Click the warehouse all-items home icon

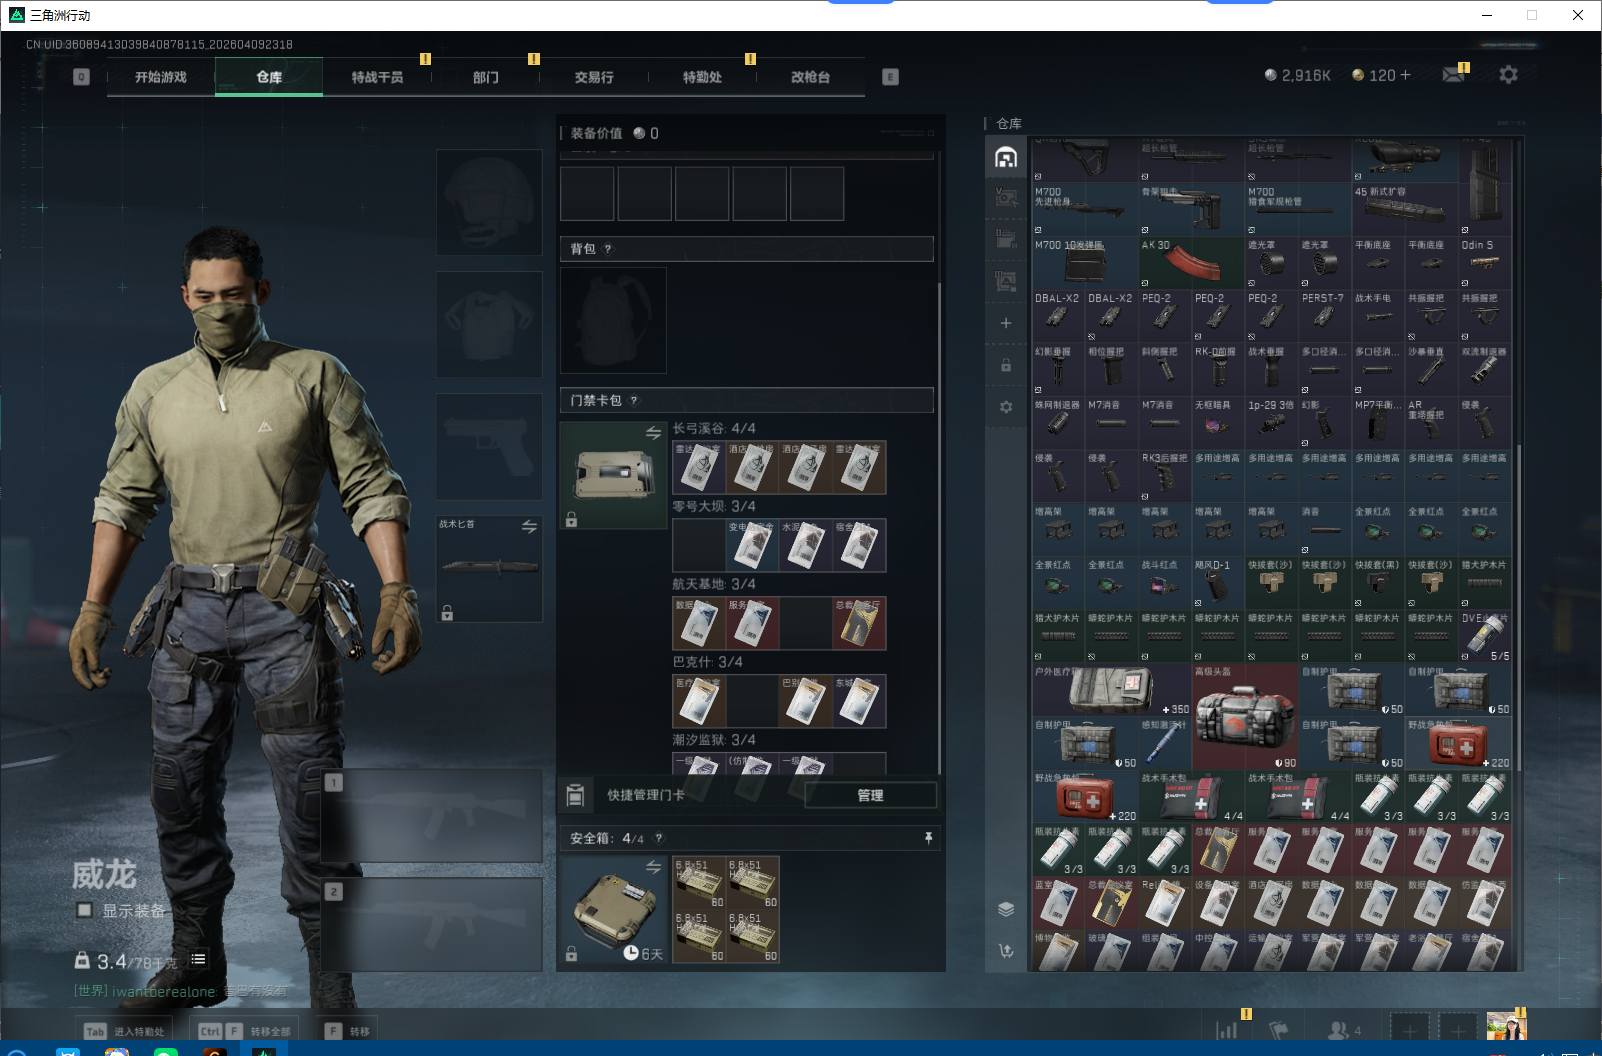coord(1006,157)
